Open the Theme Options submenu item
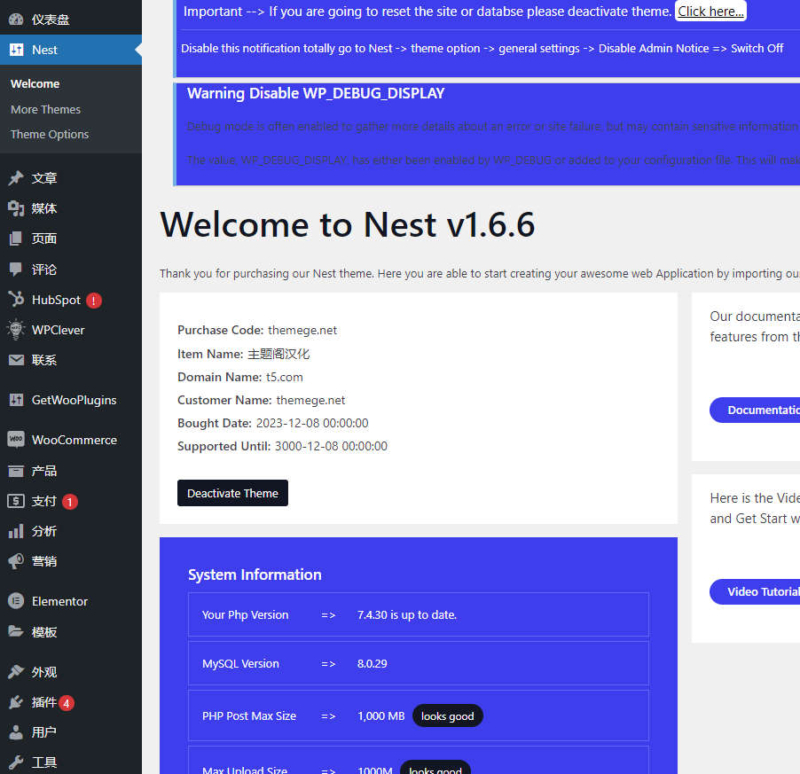800x774 pixels. (x=49, y=134)
